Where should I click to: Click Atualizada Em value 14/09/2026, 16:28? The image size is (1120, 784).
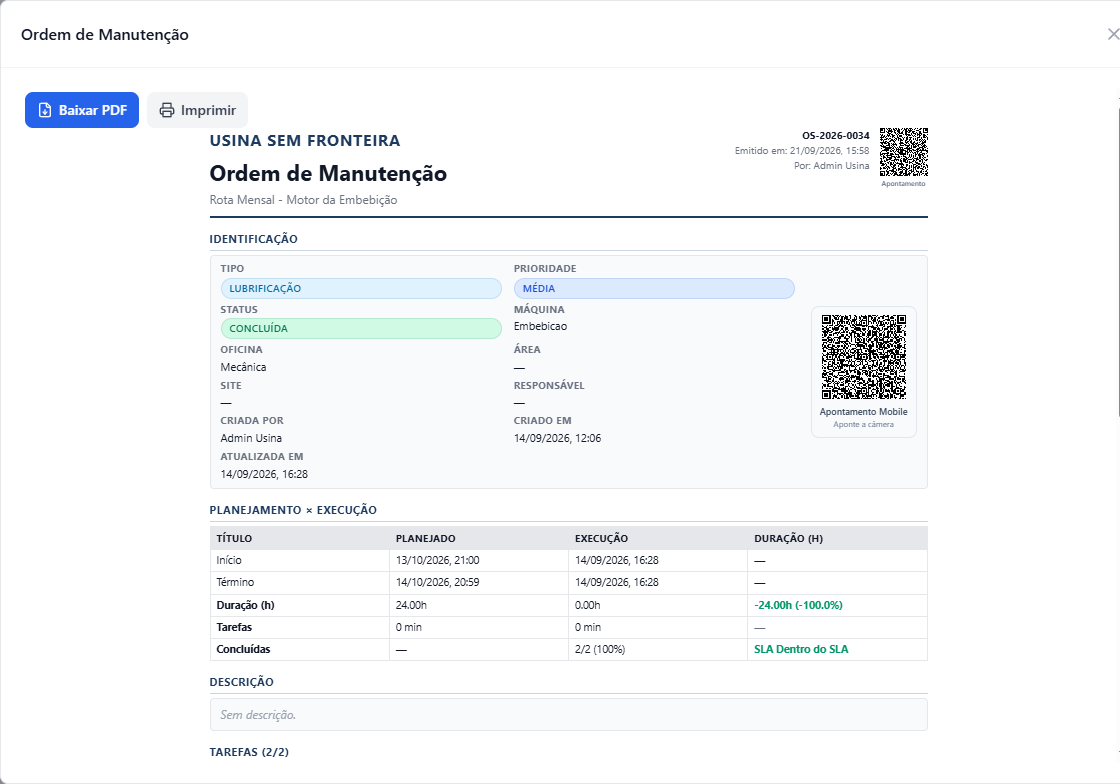(x=264, y=474)
